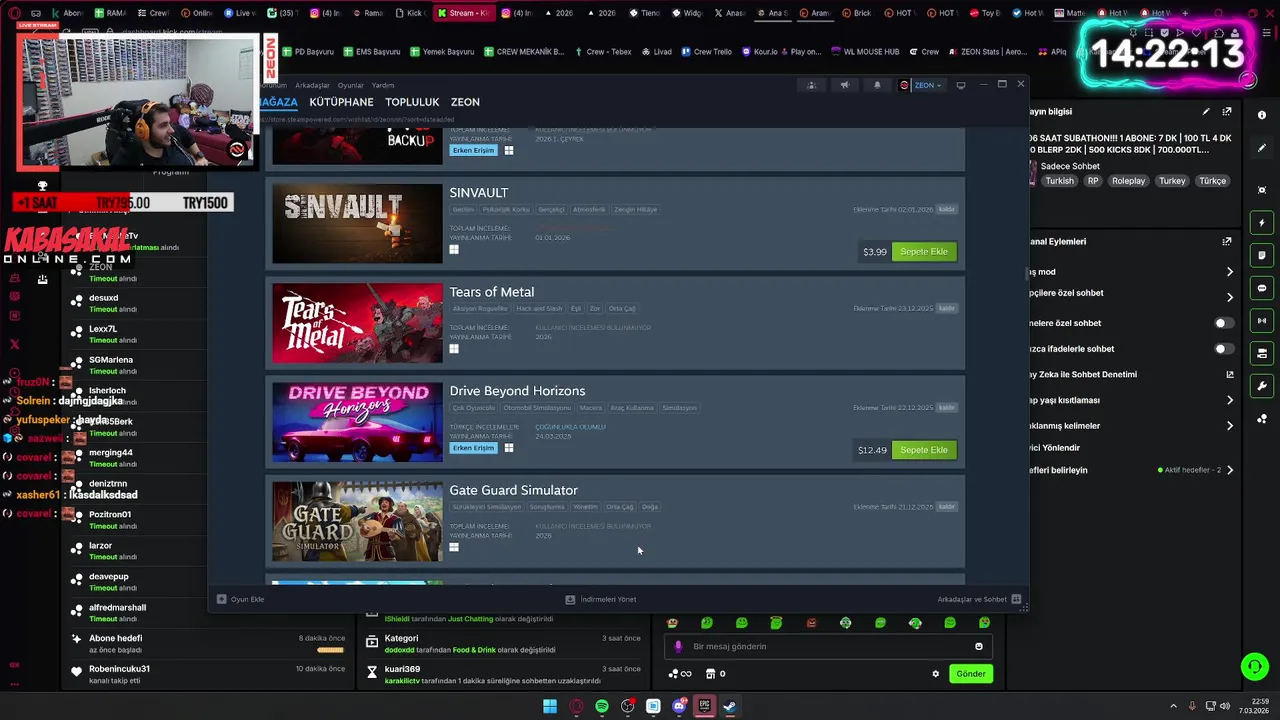The width and height of the screenshot is (1280, 720).
Task: Click lightning bolt icon in sidebar
Action: click(1262, 223)
